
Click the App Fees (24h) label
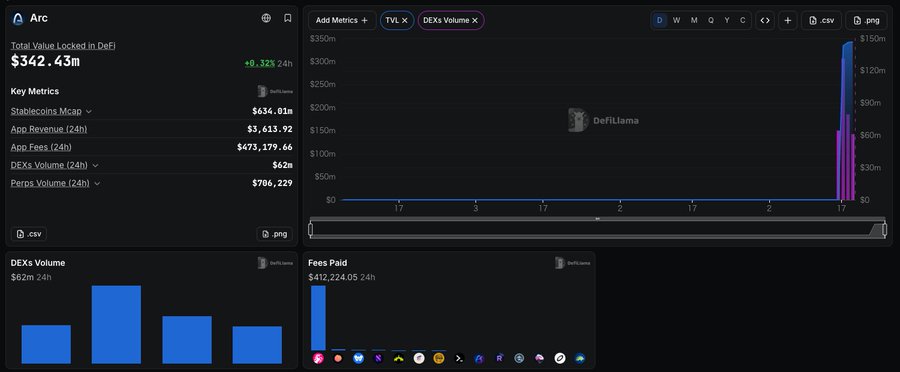point(41,148)
